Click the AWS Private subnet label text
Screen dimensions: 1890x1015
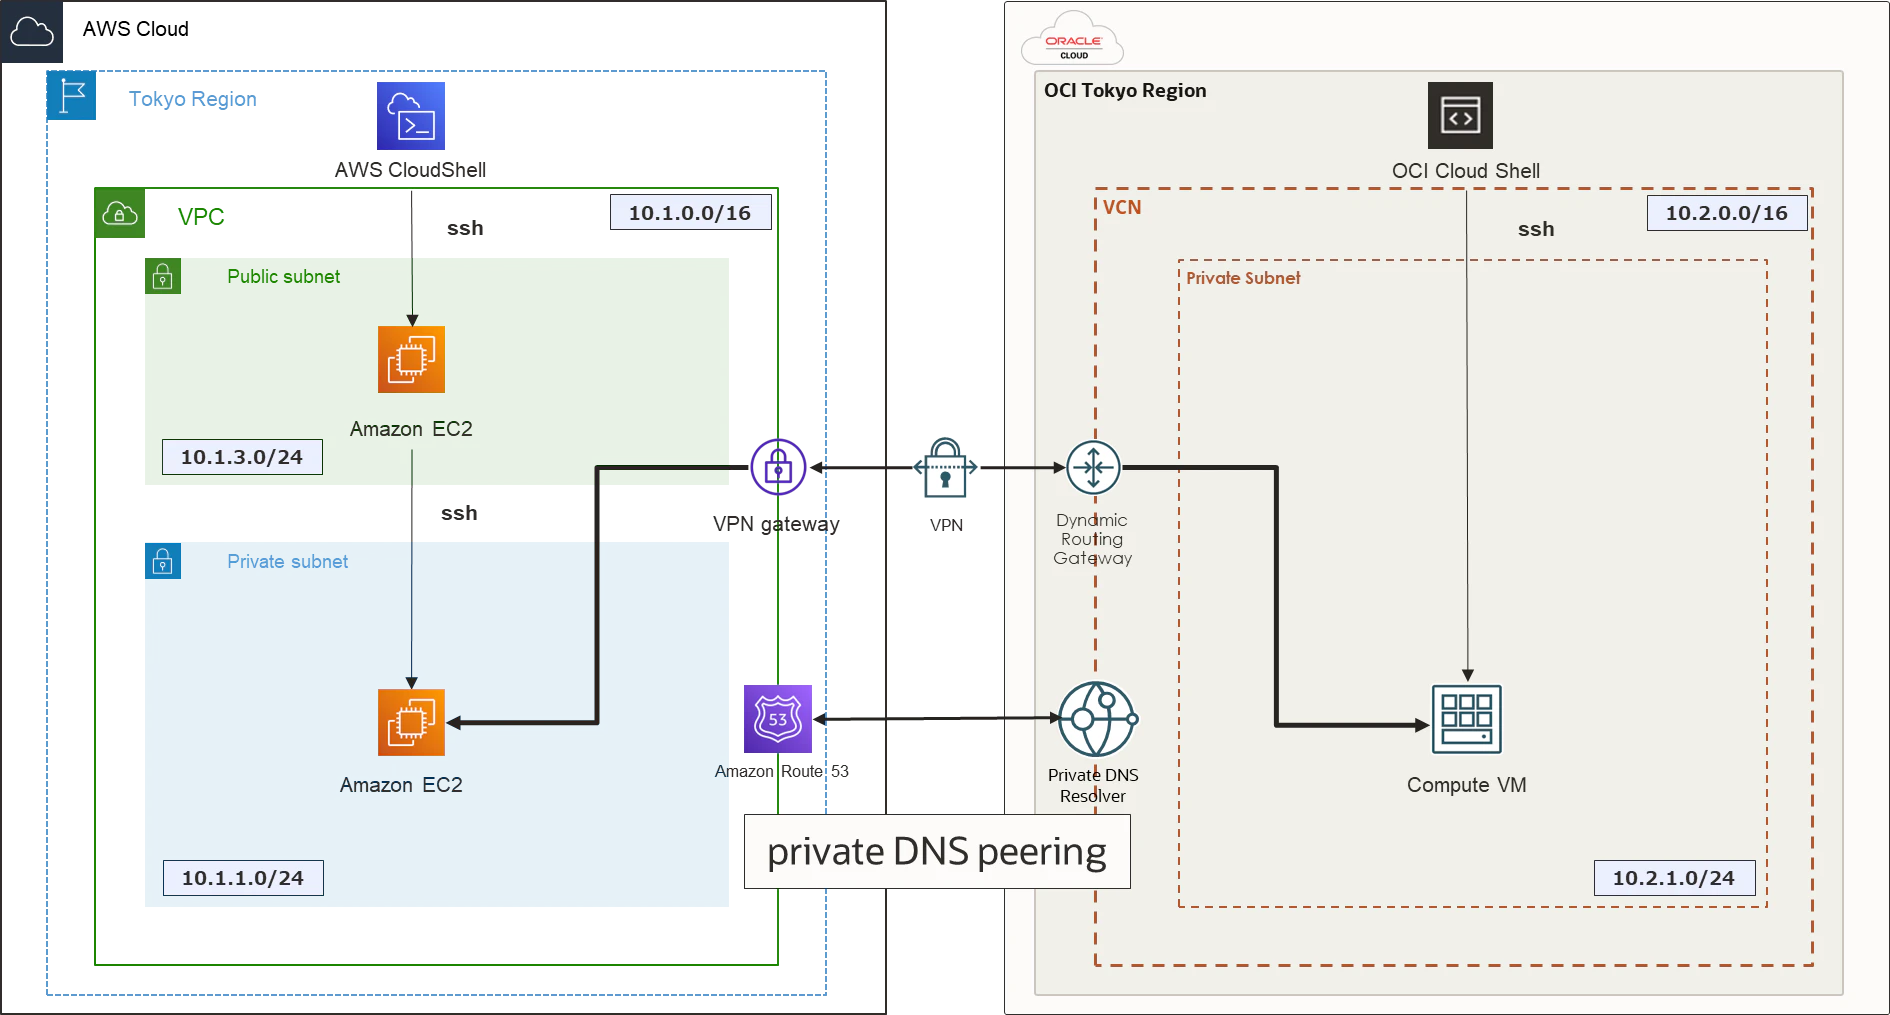click(x=288, y=561)
